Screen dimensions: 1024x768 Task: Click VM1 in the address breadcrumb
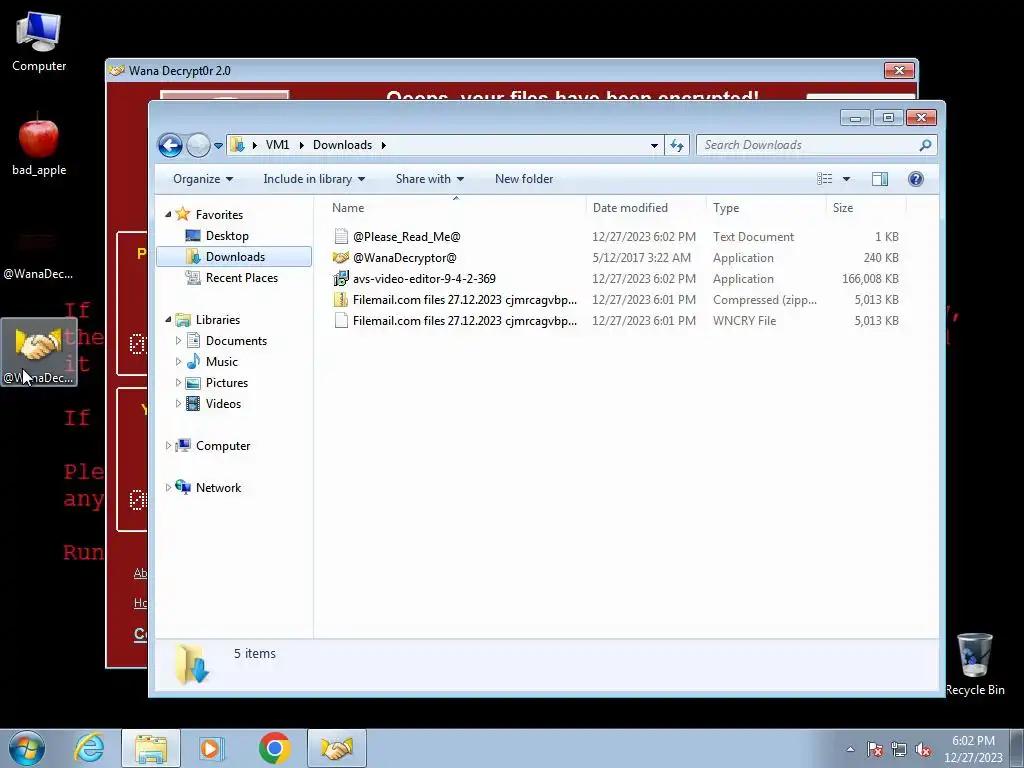coord(278,145)
